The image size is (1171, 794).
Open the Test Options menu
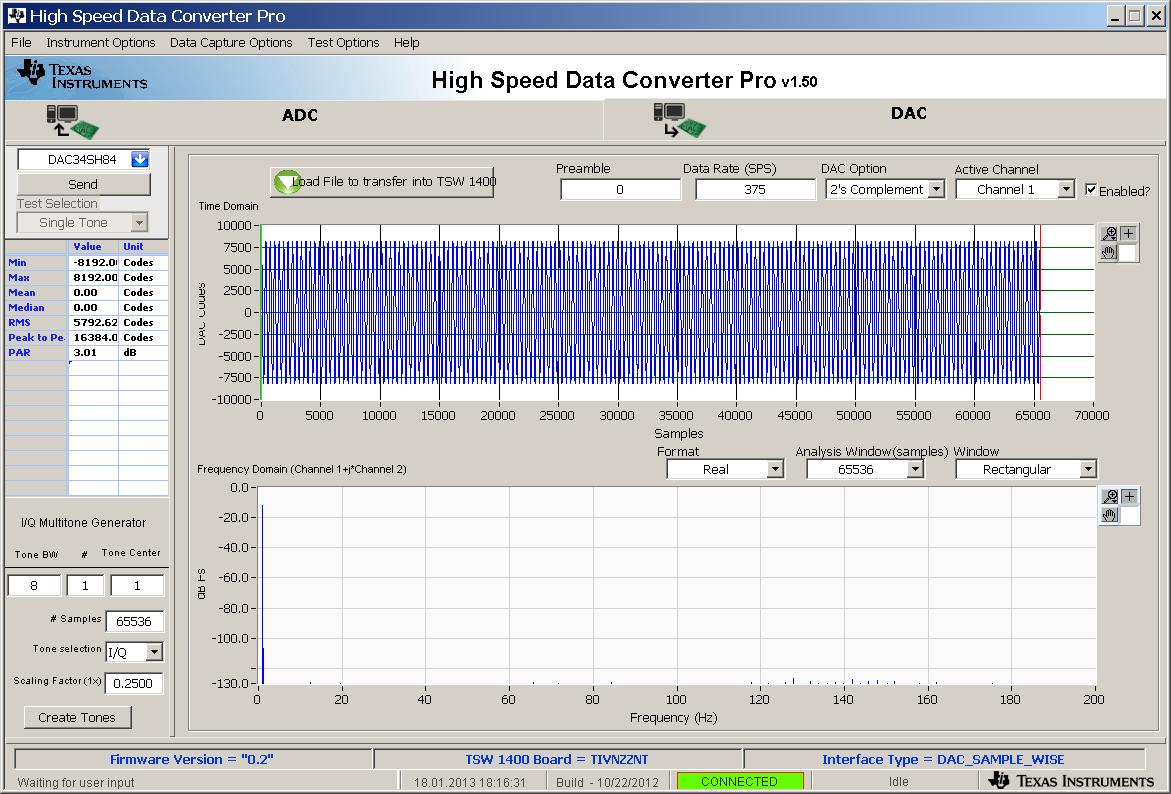point(344,43)
